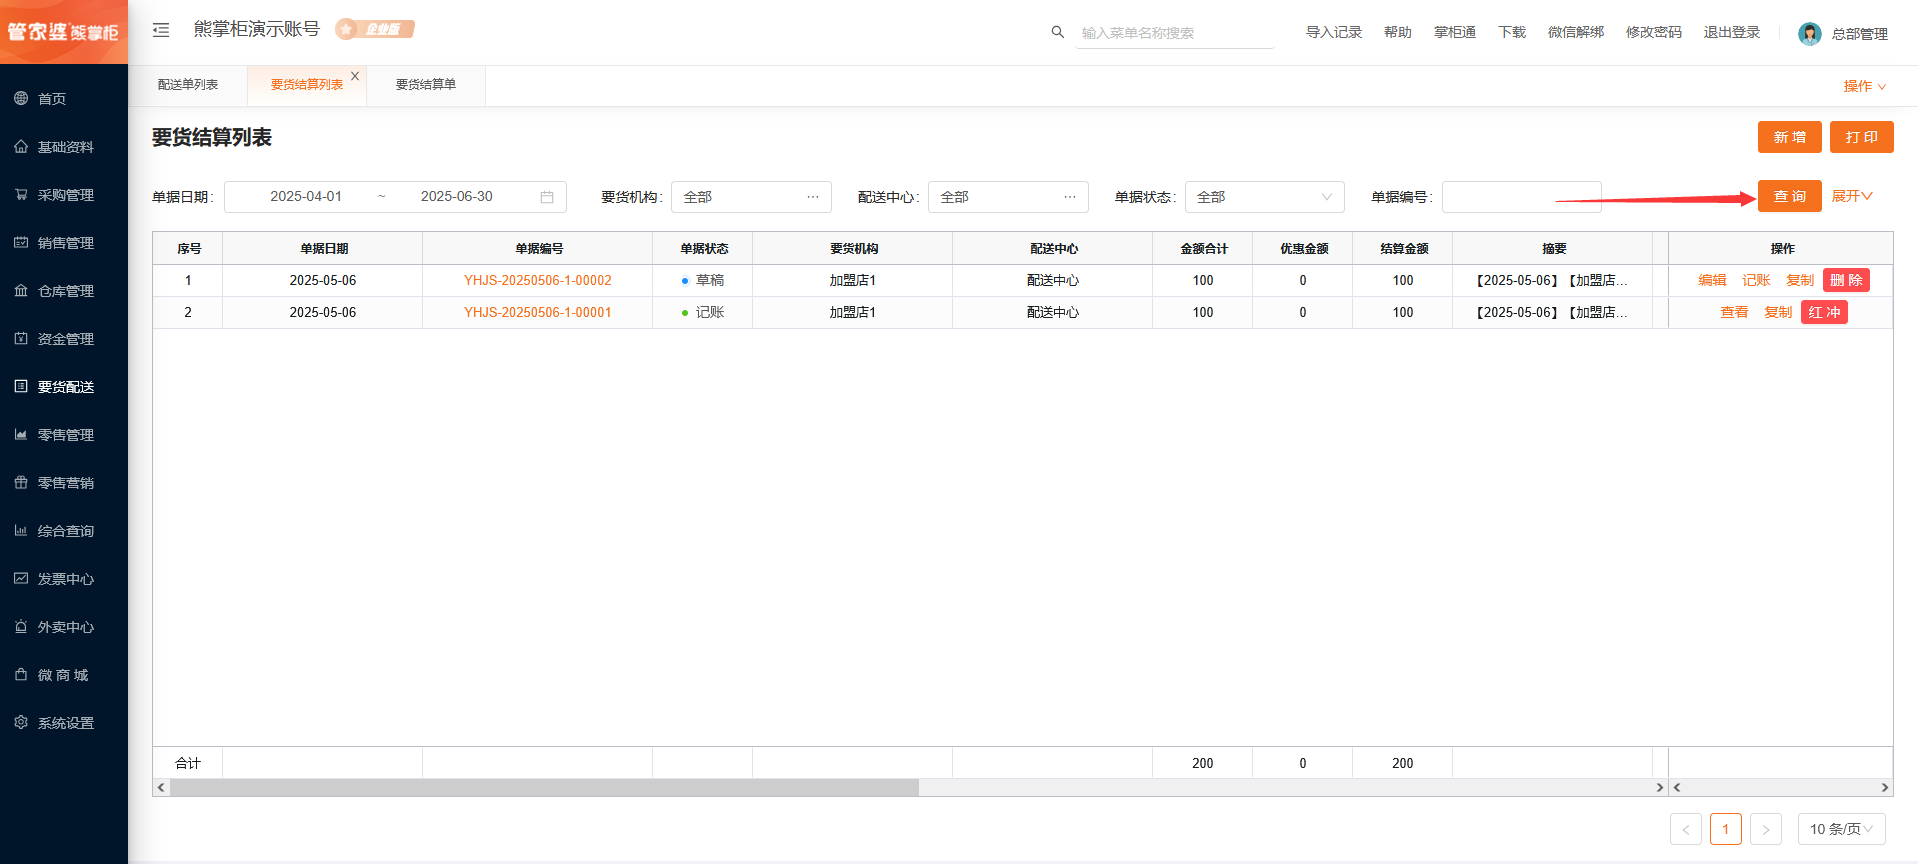Click the 红冲 button in row 2
This screenshot has height=864, width=1918.
point(1824,312)
